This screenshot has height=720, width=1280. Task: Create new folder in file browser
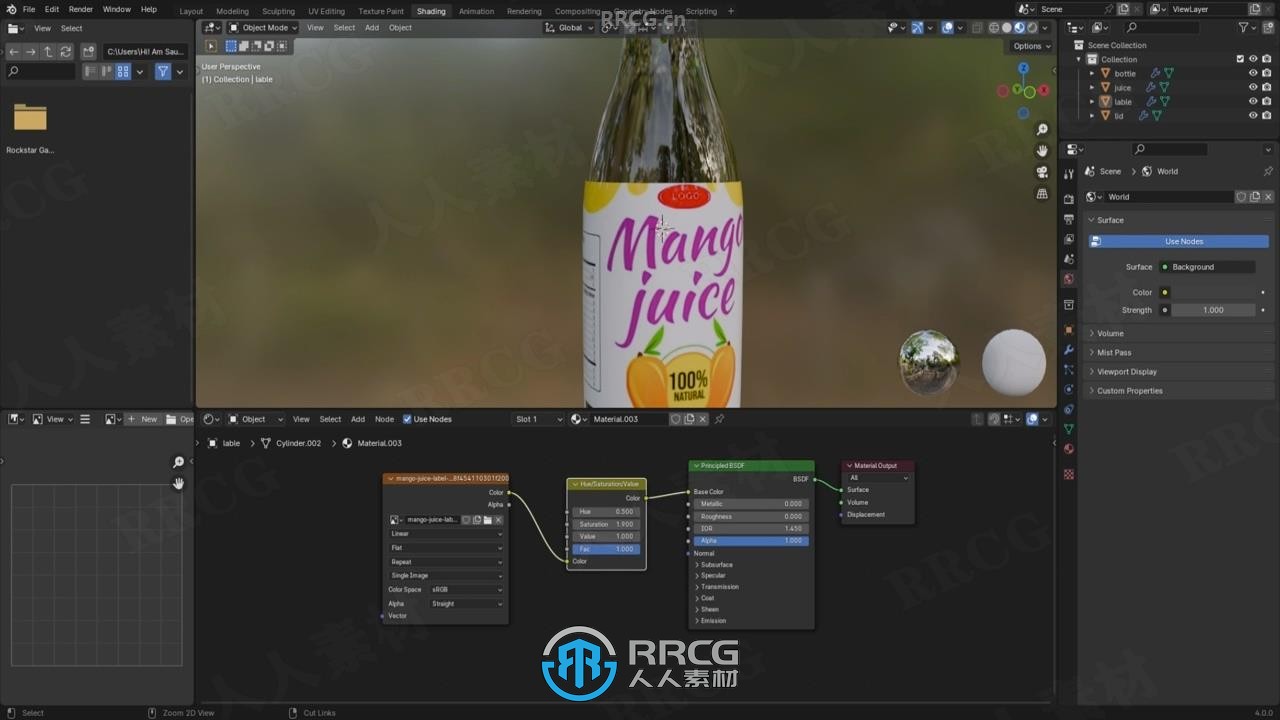(x=89, y=51)
